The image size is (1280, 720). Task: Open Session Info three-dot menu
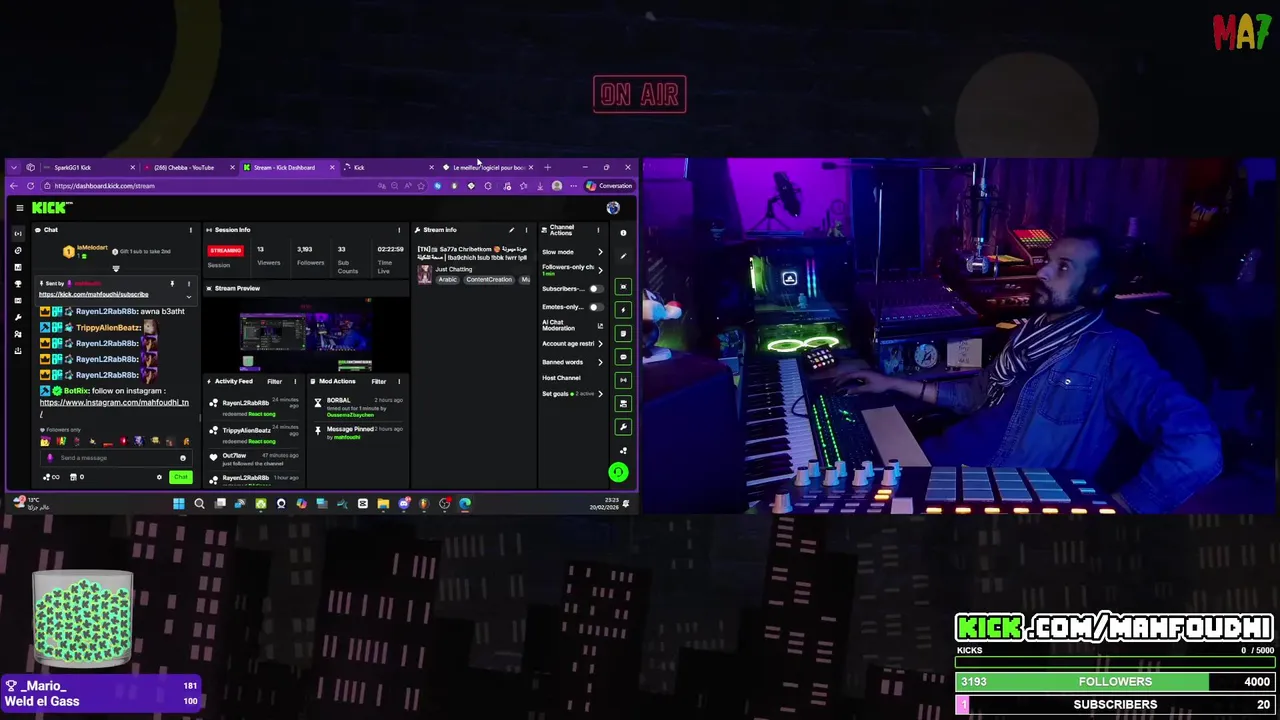pos(399,230)
